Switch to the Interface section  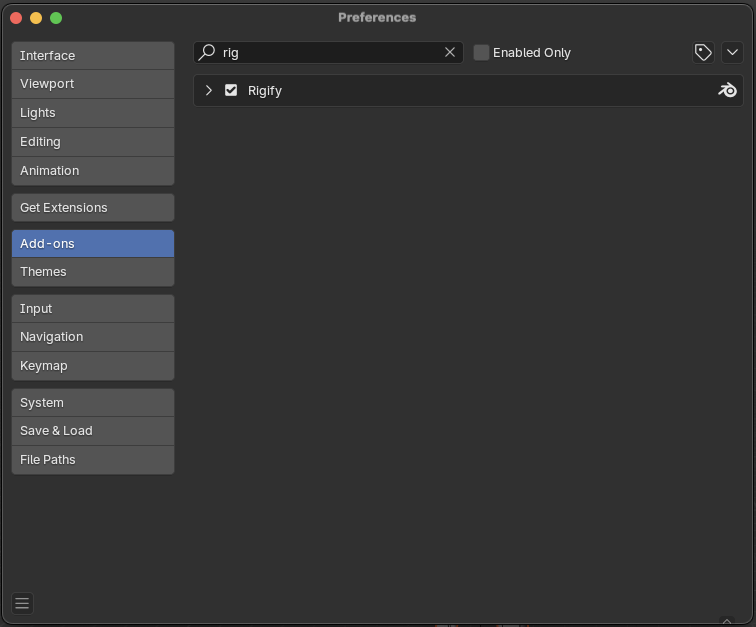[93, 55]
